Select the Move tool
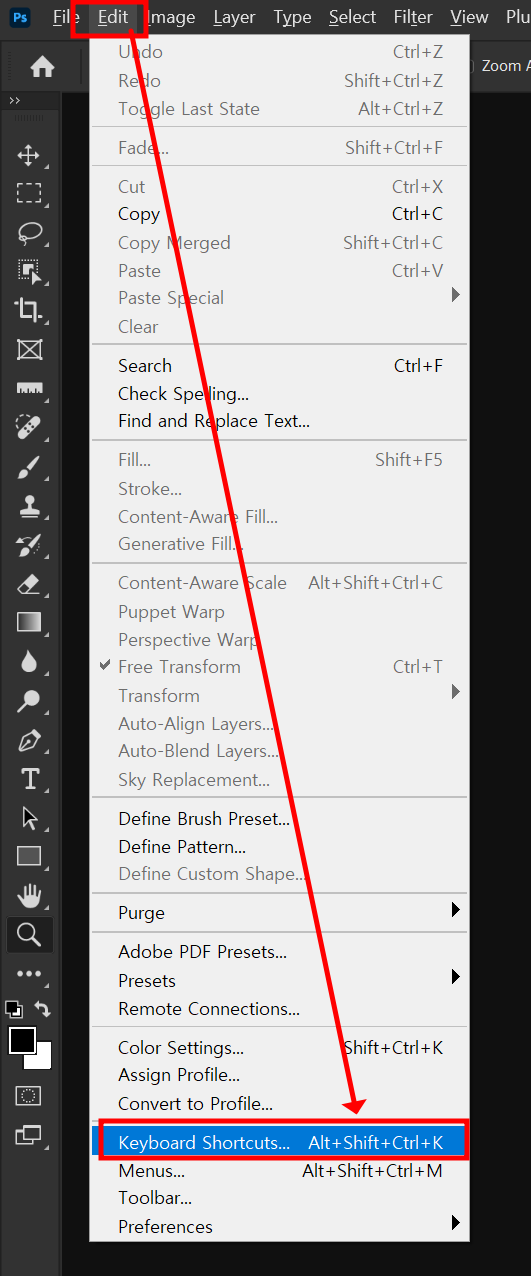Viewport: 531px width, 1276px height. pyautogui.click(x=29, y=155)
